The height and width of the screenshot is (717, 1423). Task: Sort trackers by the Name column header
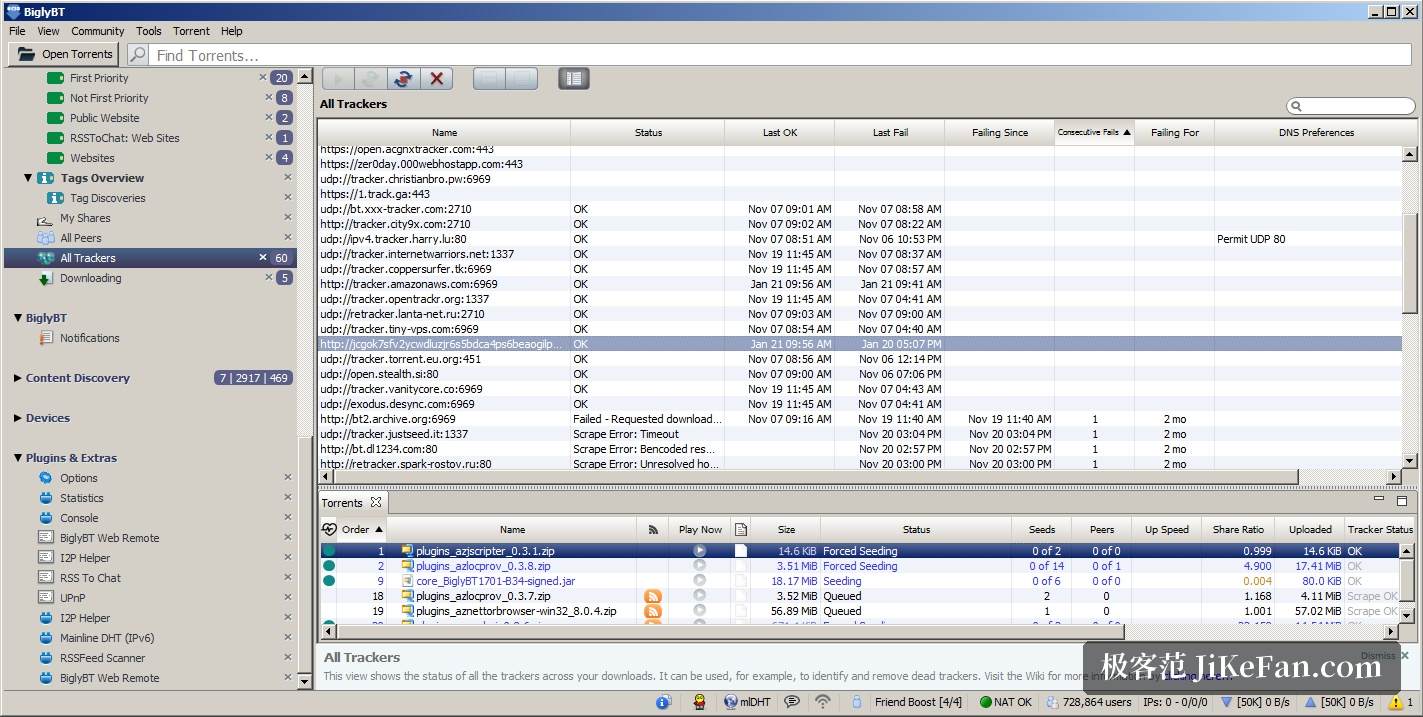coord(444,132)
